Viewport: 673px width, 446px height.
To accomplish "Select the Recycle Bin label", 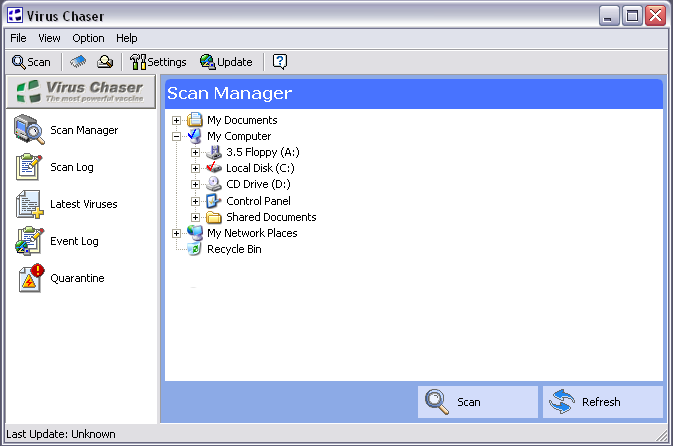I will (x=234, y=249).
